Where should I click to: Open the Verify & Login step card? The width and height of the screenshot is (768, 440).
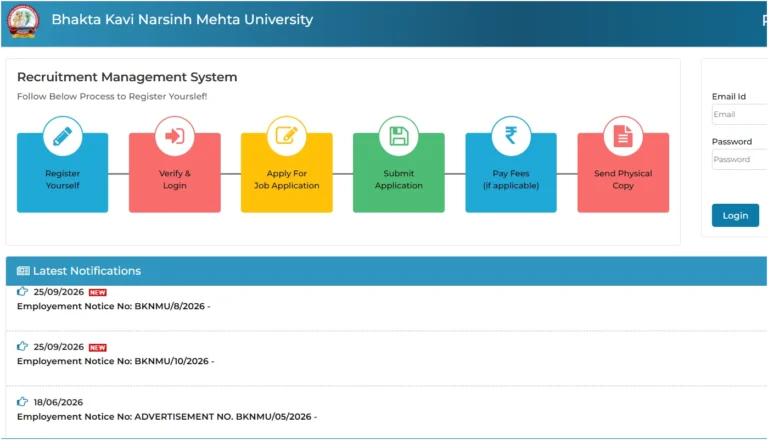[174, 172]
